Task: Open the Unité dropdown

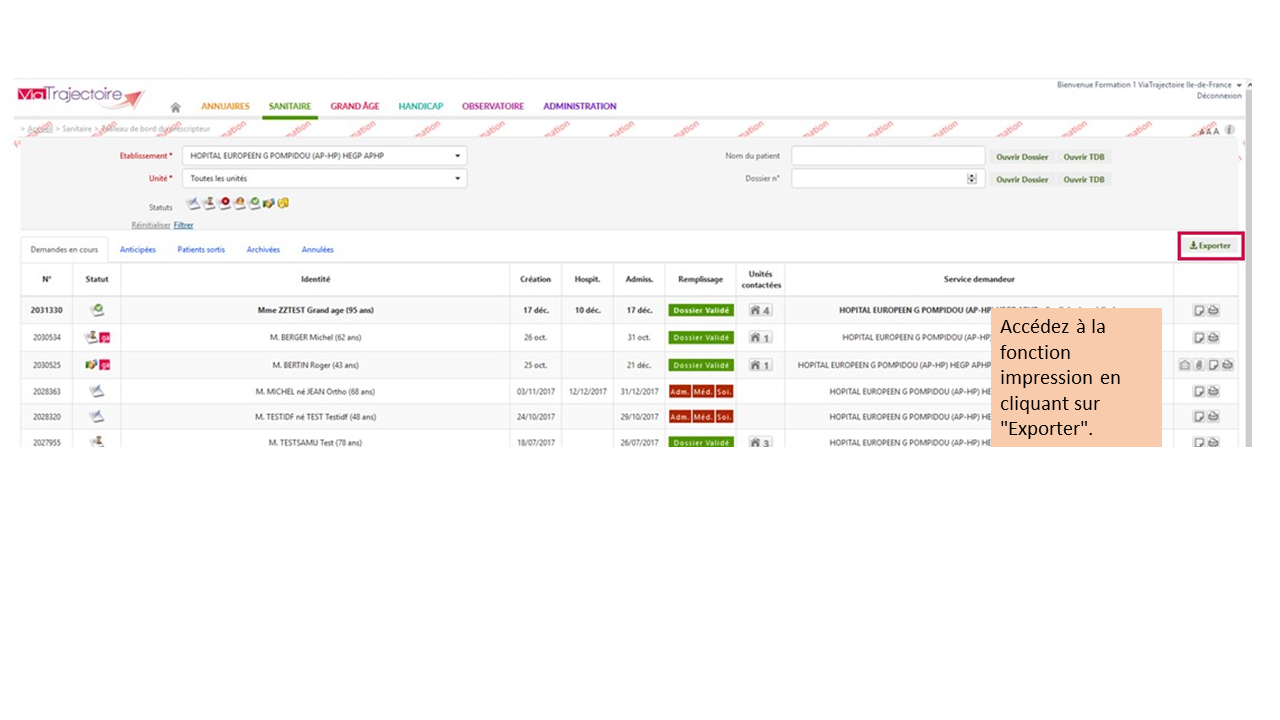Action: click(x=458, y=179)
